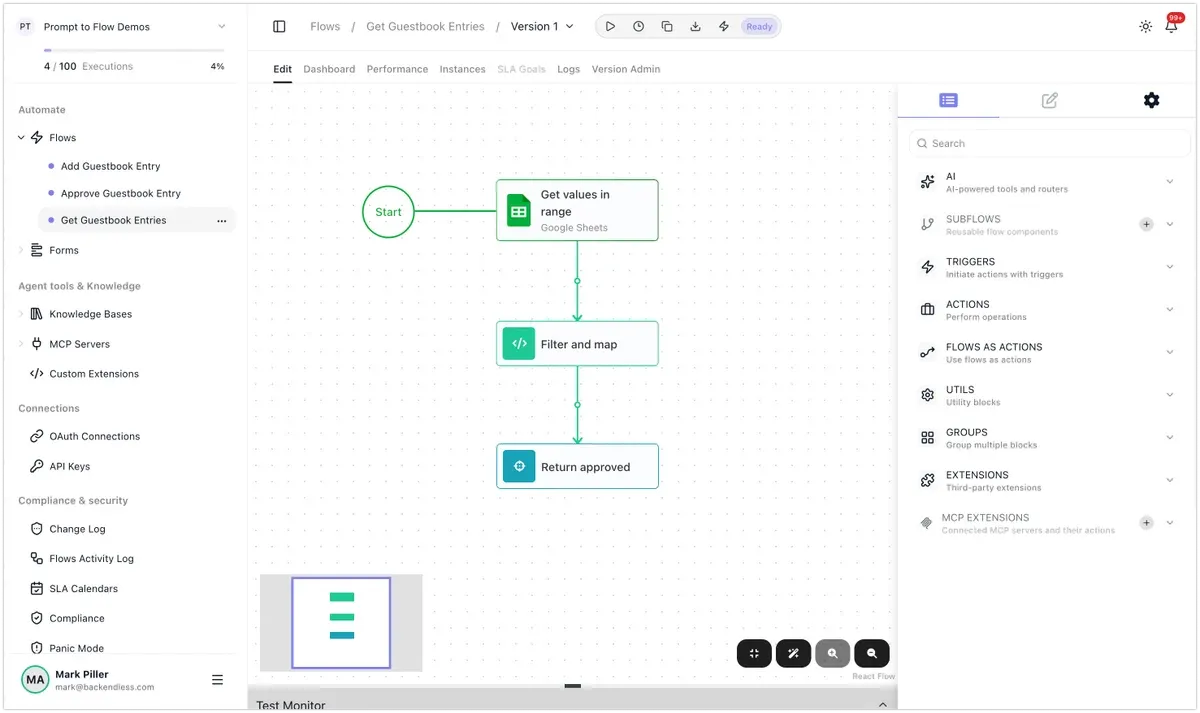The width and height of the screenshot is (1200, 713).
Task: Expand the Test Monitor panel
Action: 882,705
